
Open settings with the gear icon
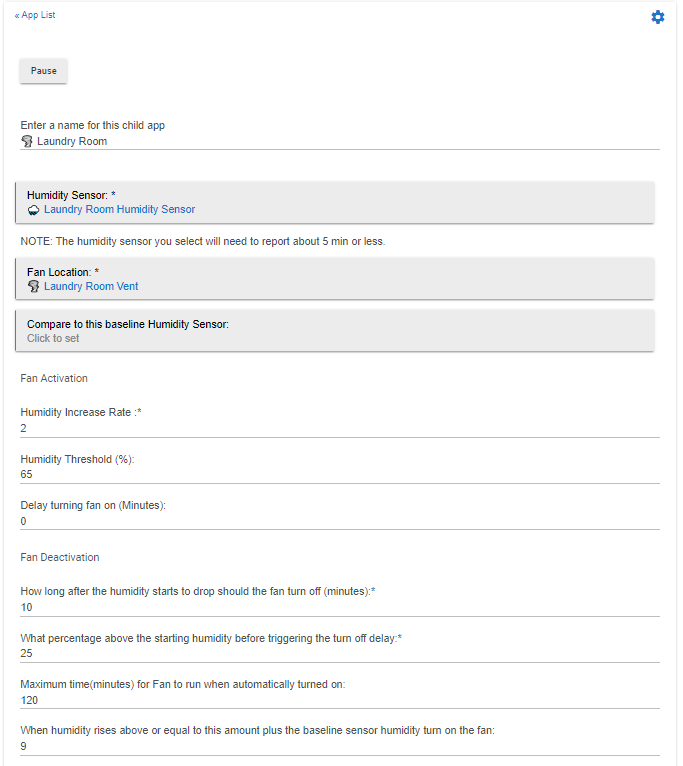click(657, 17)
